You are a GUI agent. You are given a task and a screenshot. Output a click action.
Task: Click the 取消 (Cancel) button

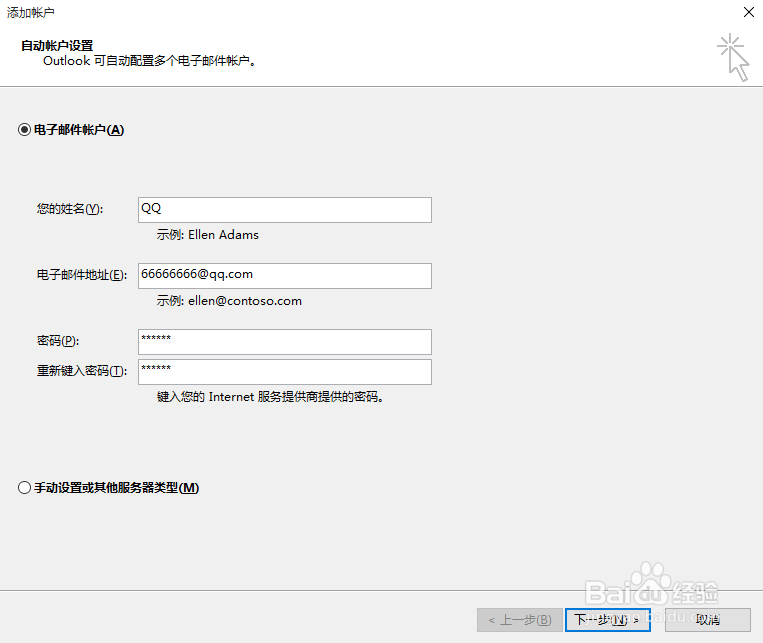point(708,620)
